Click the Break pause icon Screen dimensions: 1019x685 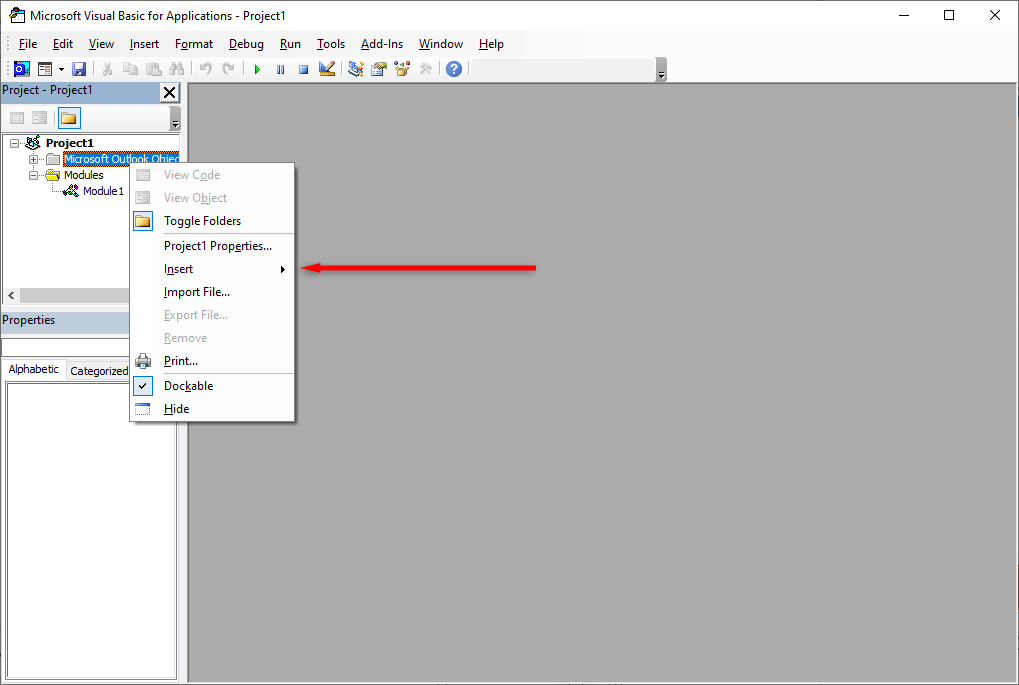pyautogui.click(x=280, y=69)
